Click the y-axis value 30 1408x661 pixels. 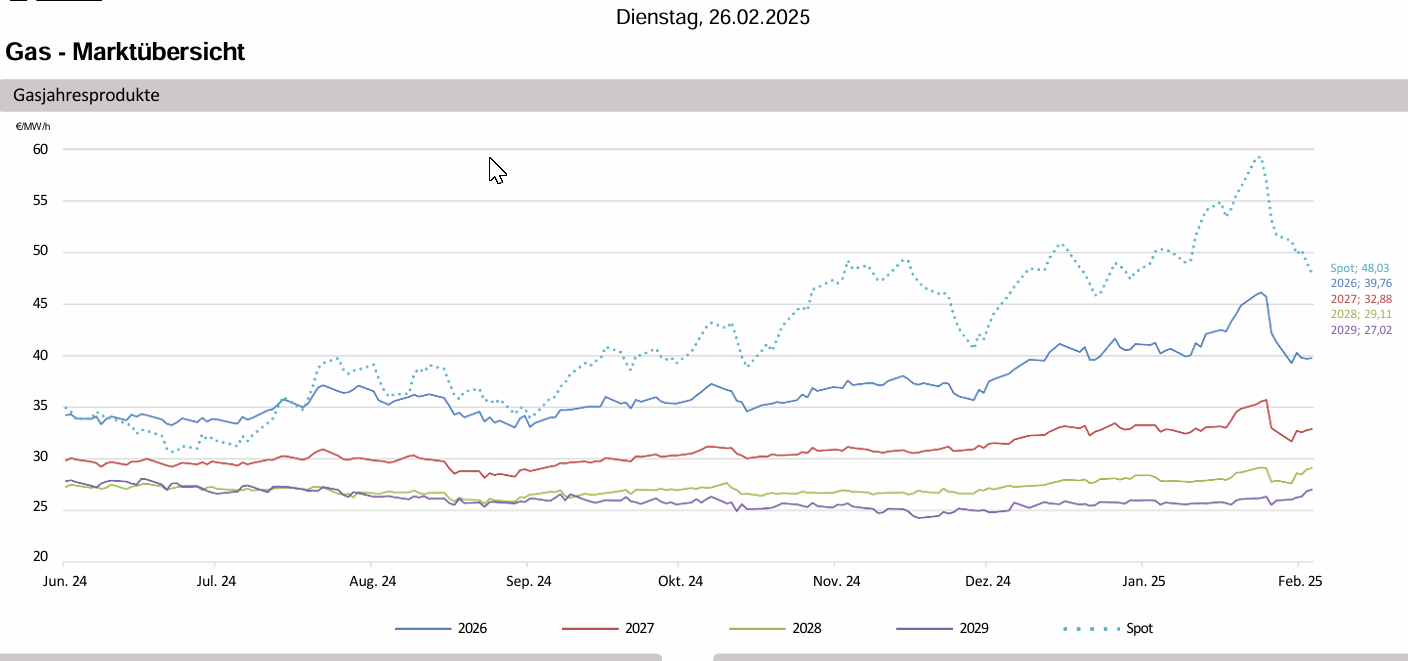pos(41,457)
